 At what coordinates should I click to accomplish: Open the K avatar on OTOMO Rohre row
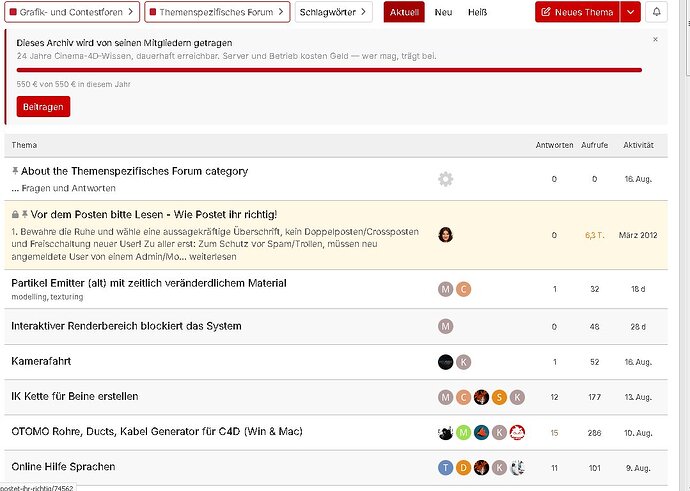[499, 433]
